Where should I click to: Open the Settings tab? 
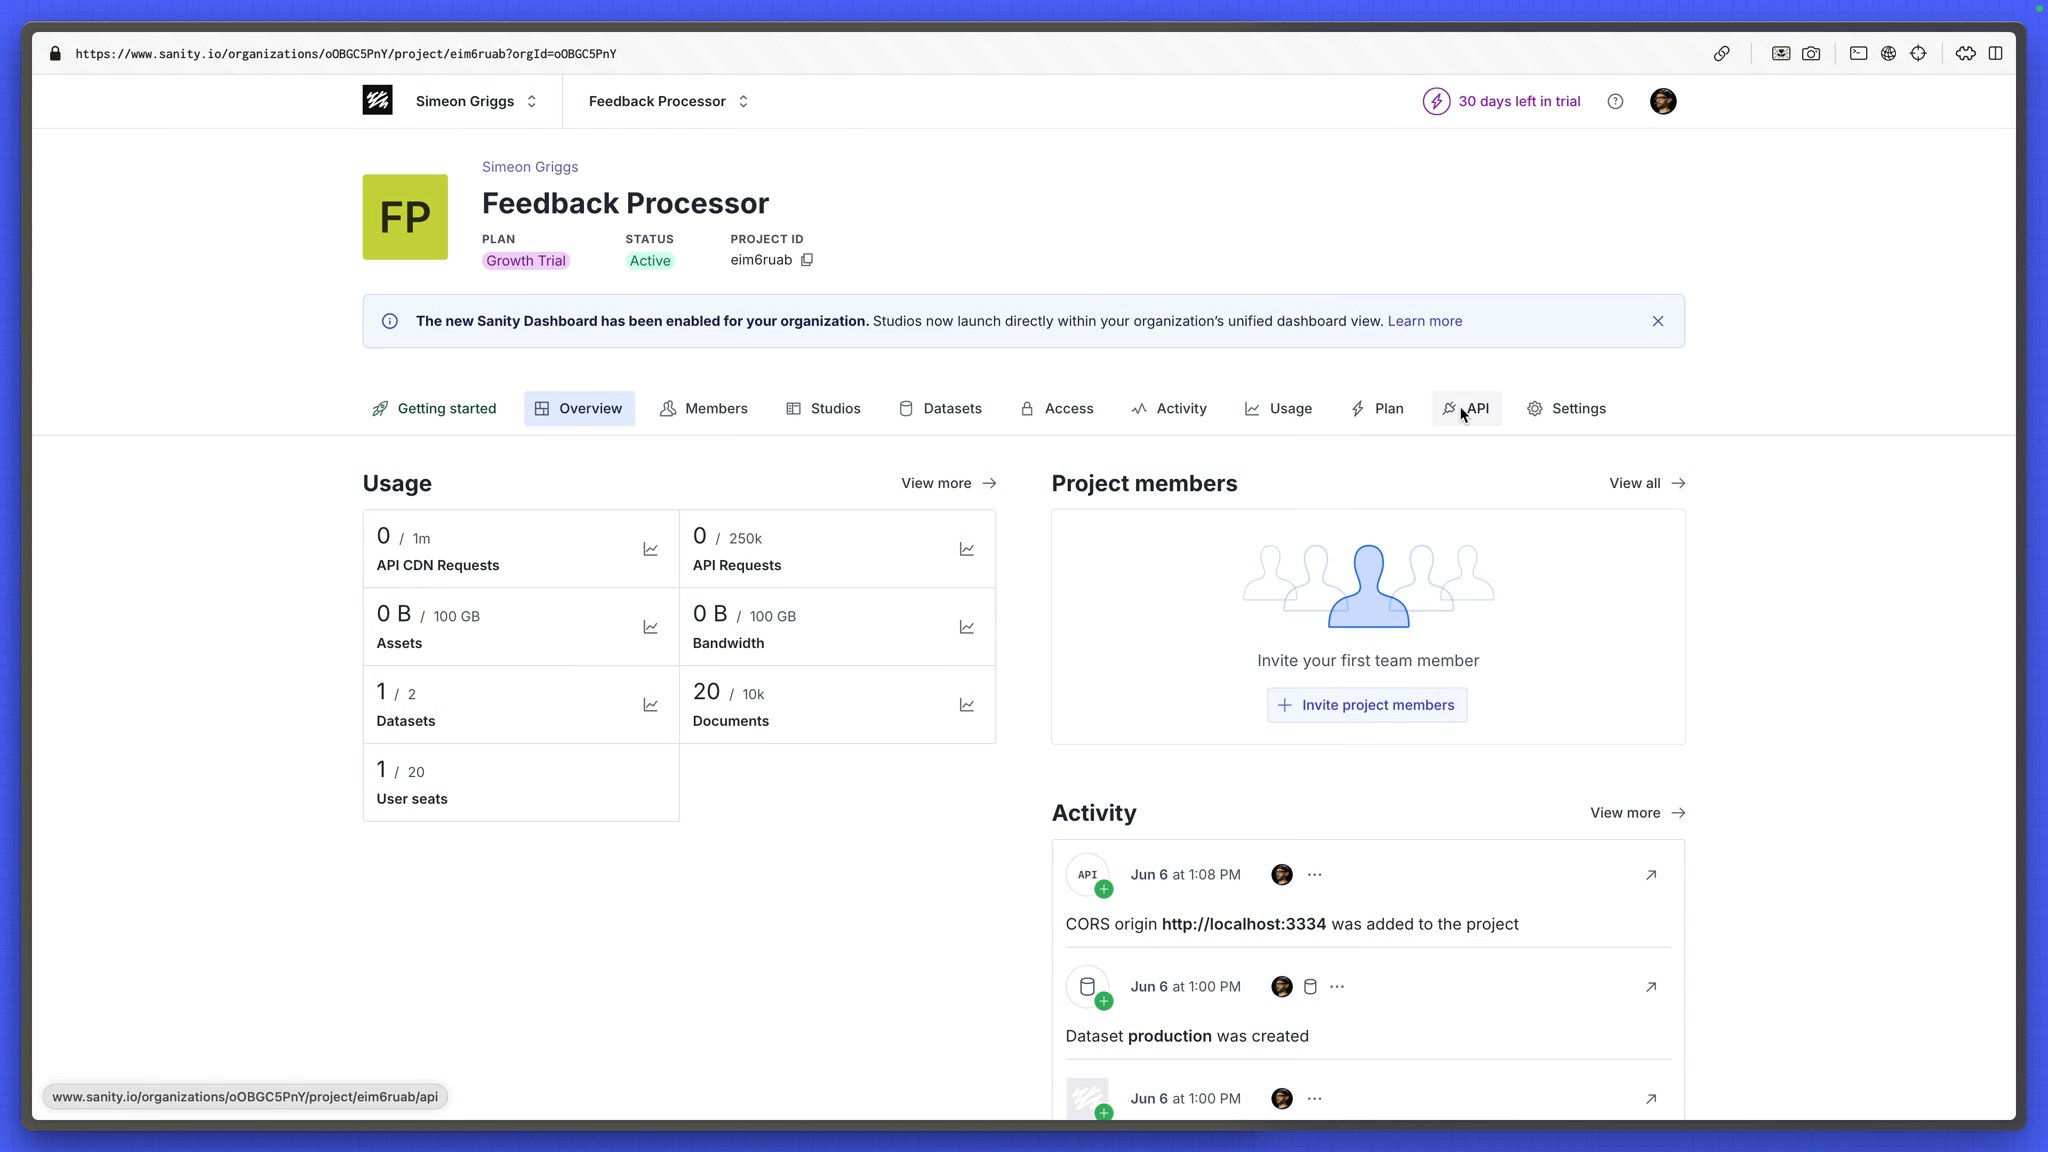pos(1567,409)
